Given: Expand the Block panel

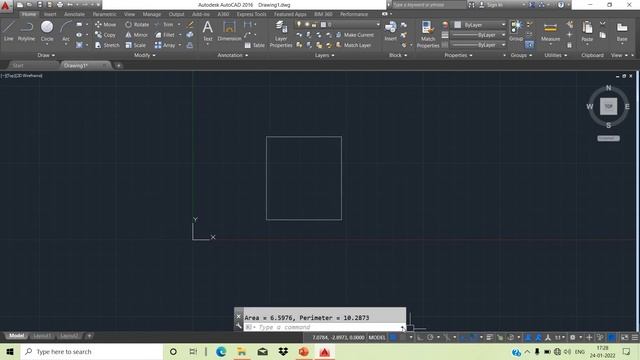Looking at the screenshot, I should [398, 55].
